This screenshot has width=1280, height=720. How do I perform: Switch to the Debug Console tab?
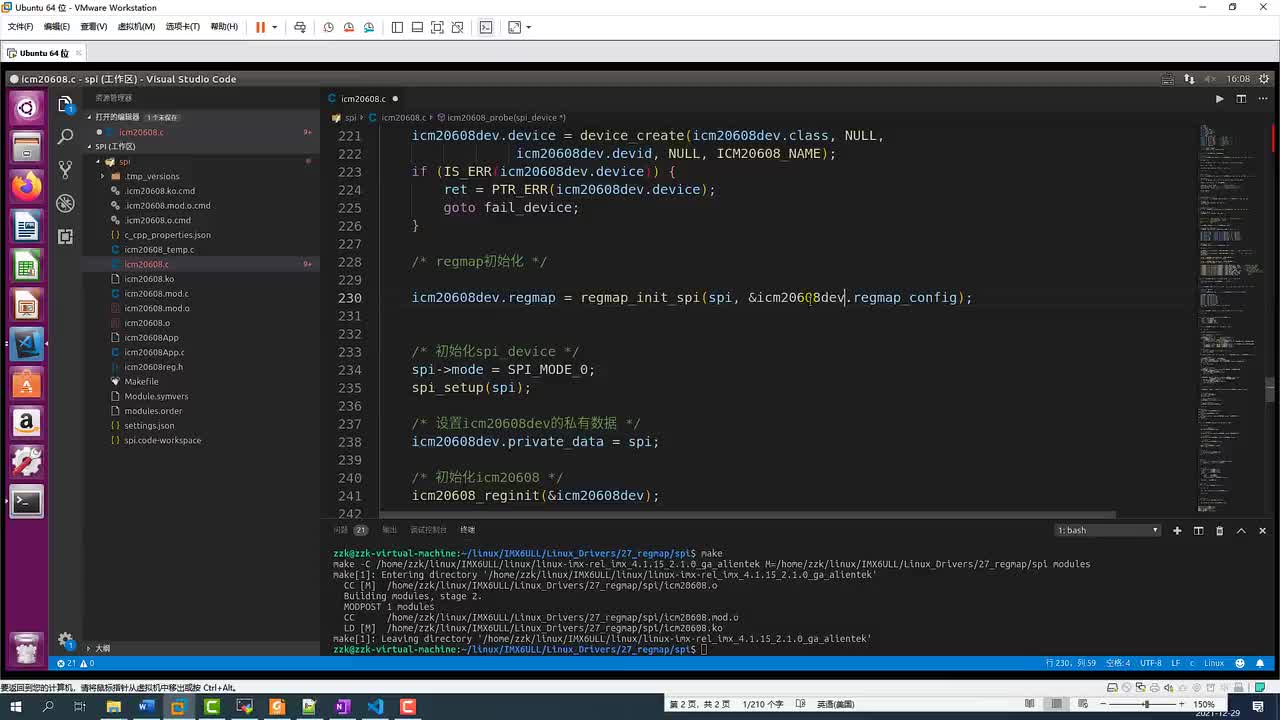point(428,530)
